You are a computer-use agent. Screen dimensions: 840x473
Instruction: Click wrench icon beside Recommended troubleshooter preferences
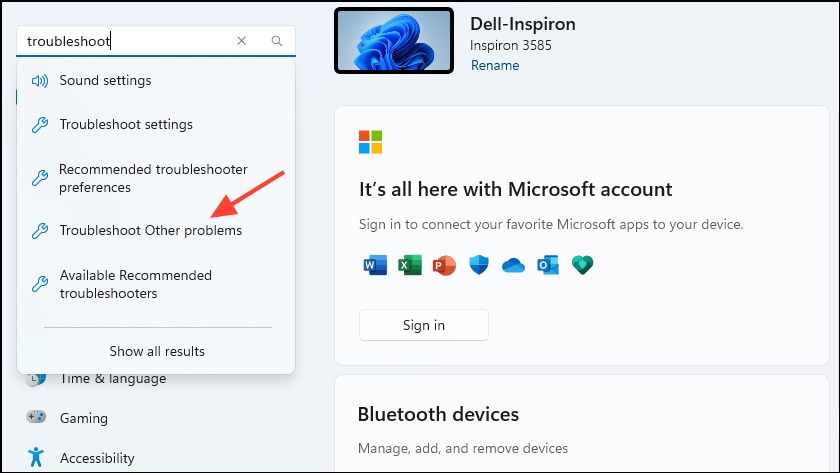click(x=40, y=177)
